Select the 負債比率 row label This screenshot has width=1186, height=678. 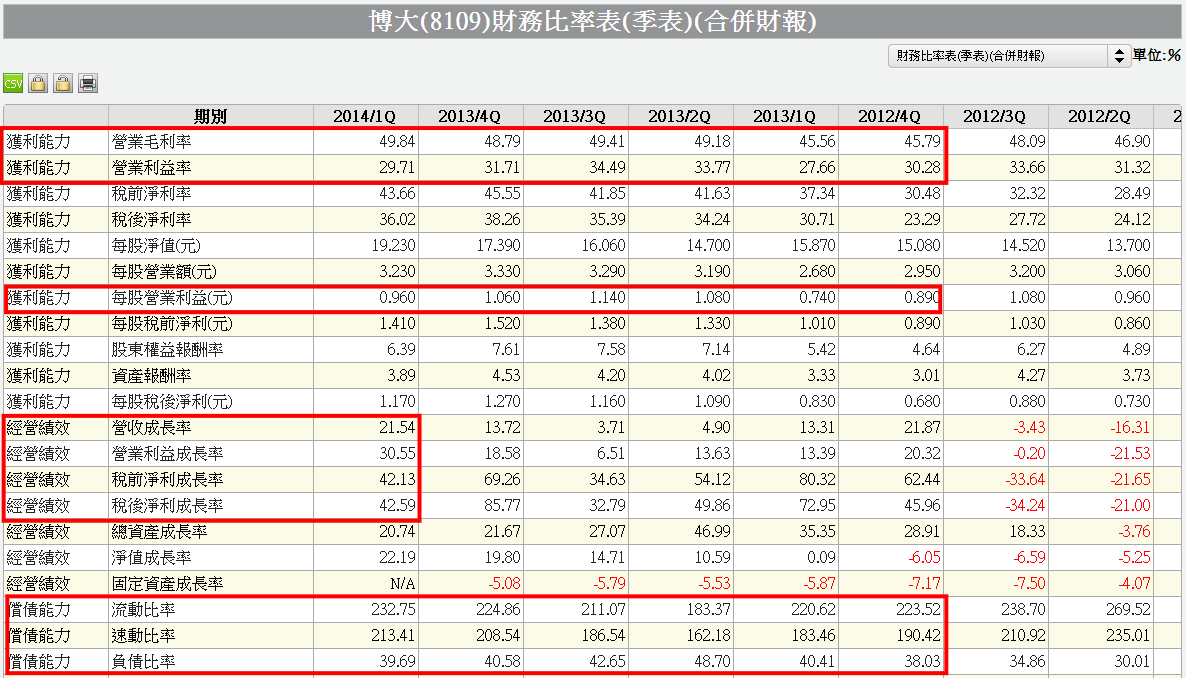[x=143, y=662]
